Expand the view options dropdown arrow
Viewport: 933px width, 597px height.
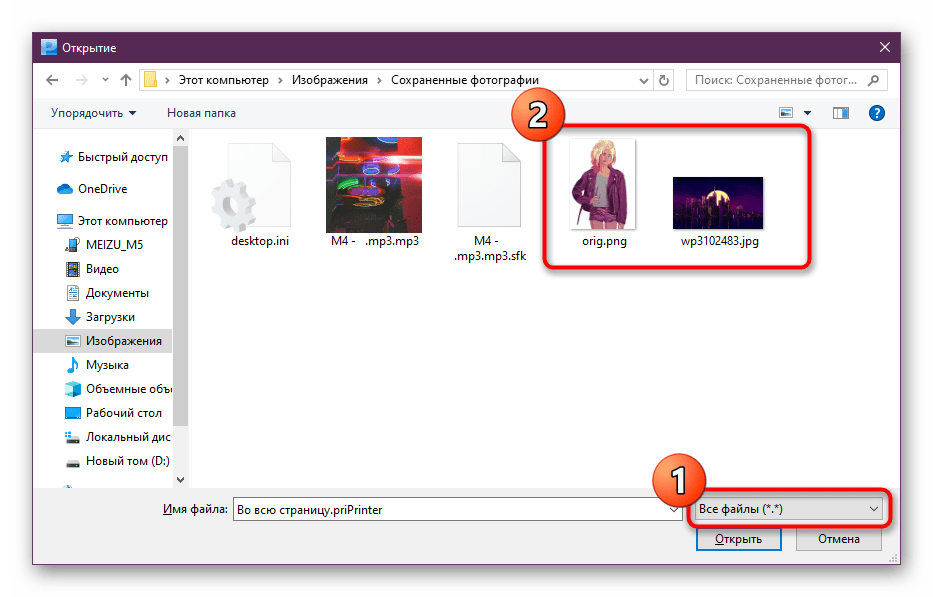[x=807, y=113]
